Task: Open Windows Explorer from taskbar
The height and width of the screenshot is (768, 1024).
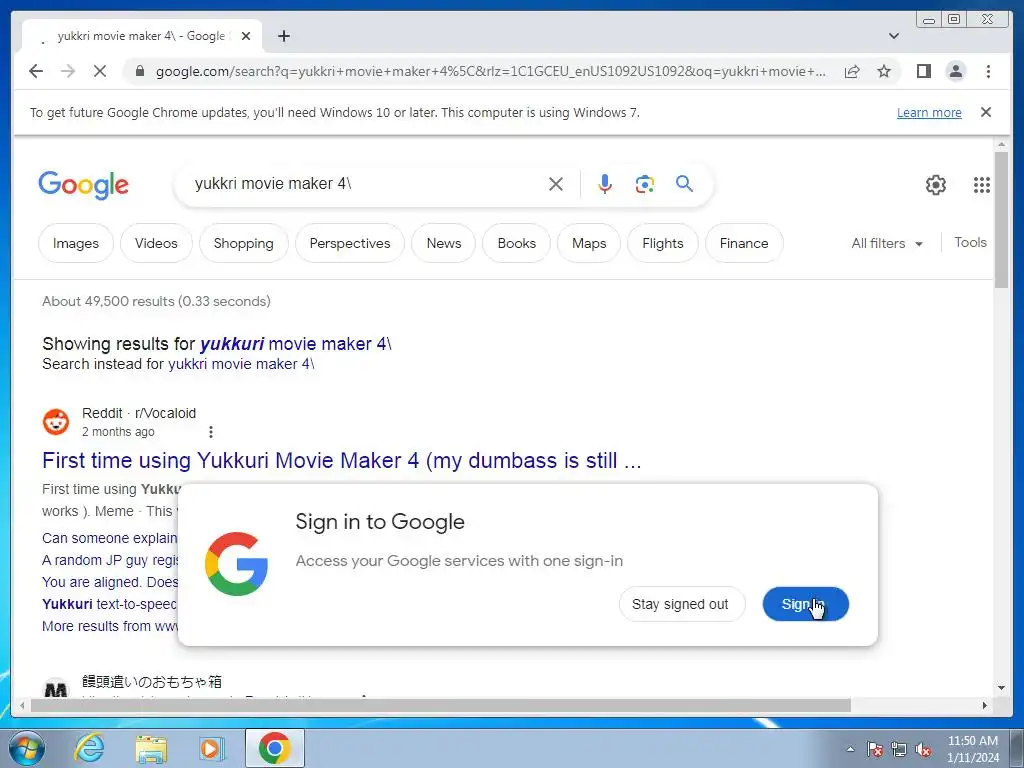Action: tap(151, 749)
